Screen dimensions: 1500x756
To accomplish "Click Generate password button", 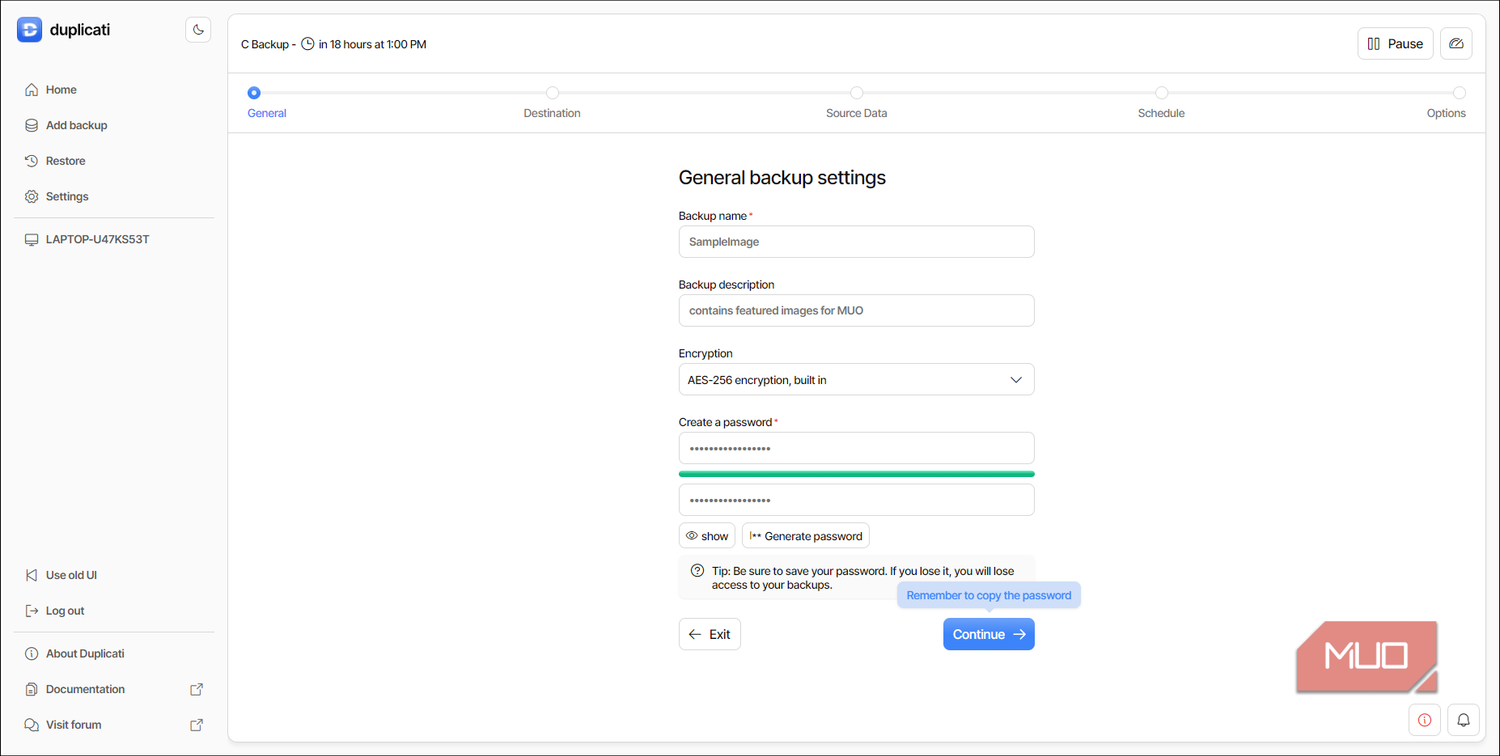I will pos(806,536).
